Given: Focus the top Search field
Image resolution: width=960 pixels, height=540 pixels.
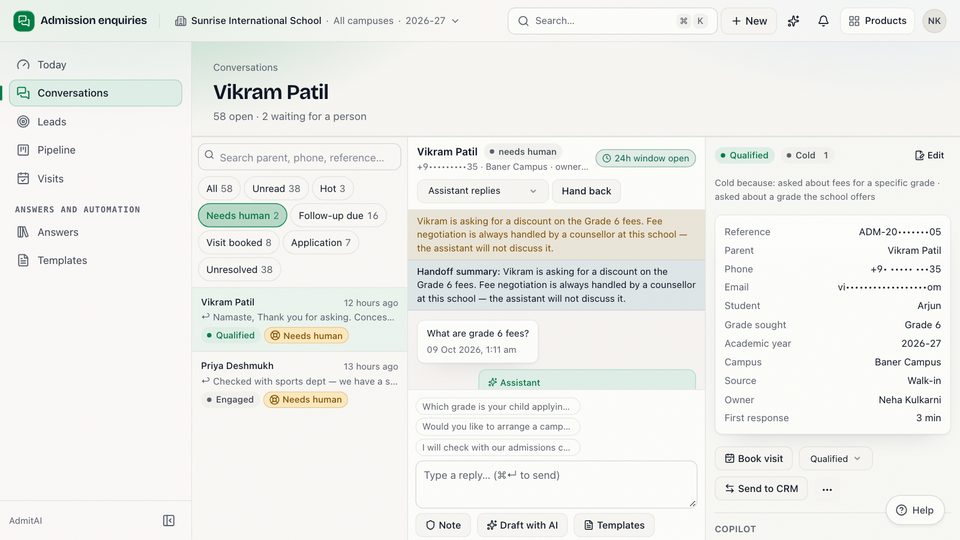Looking at the screenshot, I should 612,21.
